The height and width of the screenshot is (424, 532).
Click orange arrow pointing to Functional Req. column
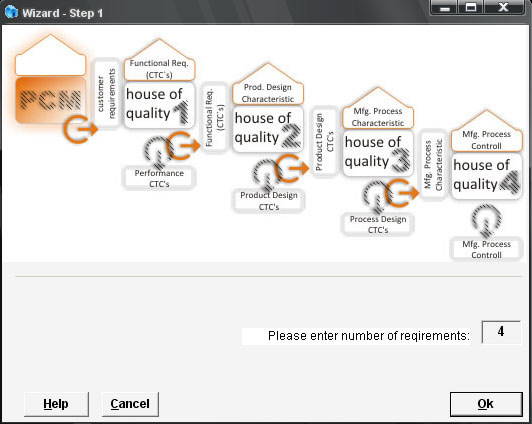[x=184, y=146]
